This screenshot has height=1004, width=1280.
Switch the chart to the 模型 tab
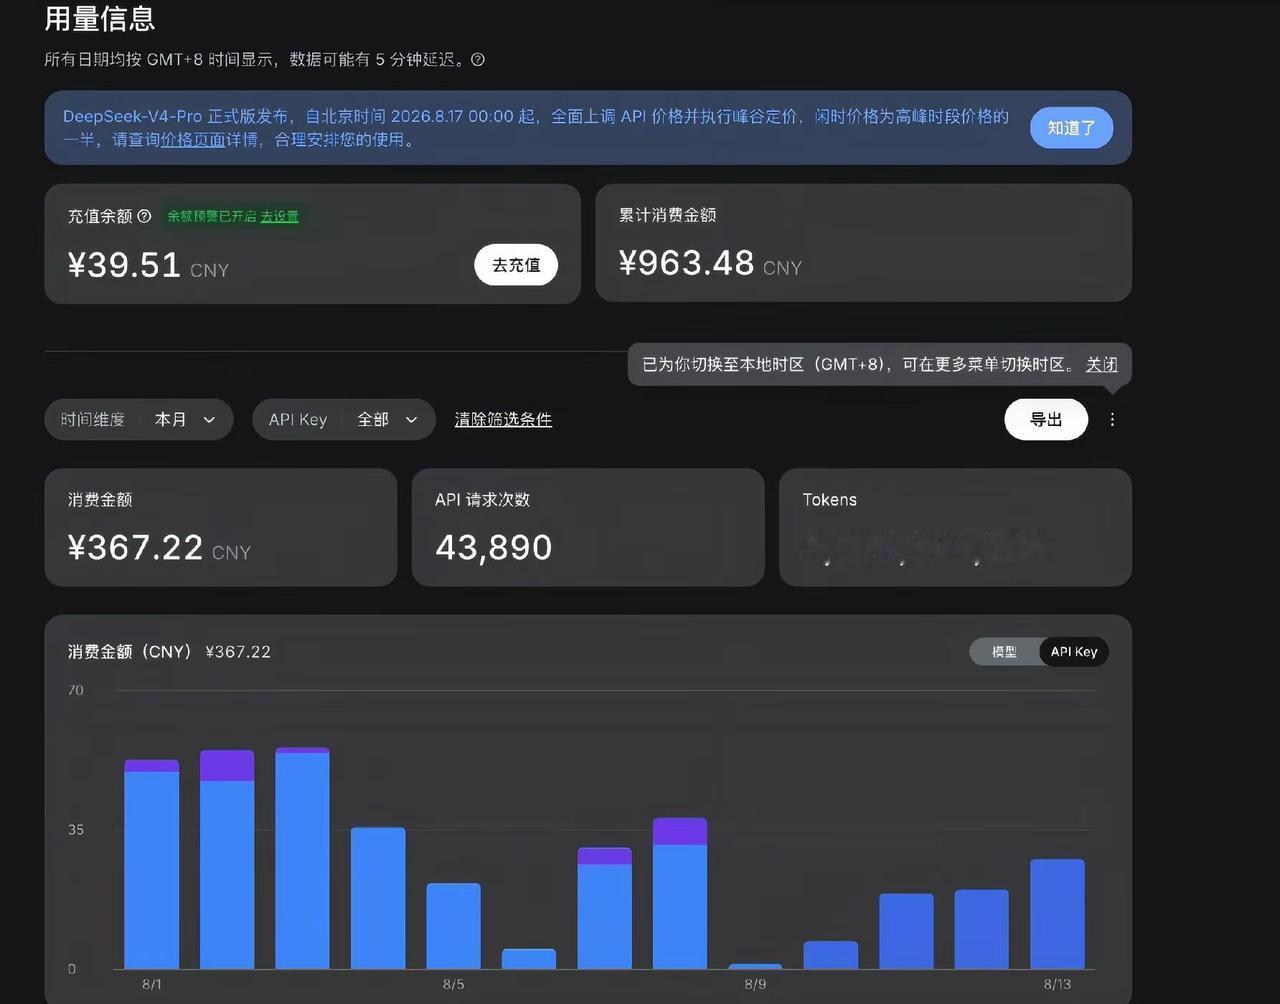click(x=1004, y=652)
